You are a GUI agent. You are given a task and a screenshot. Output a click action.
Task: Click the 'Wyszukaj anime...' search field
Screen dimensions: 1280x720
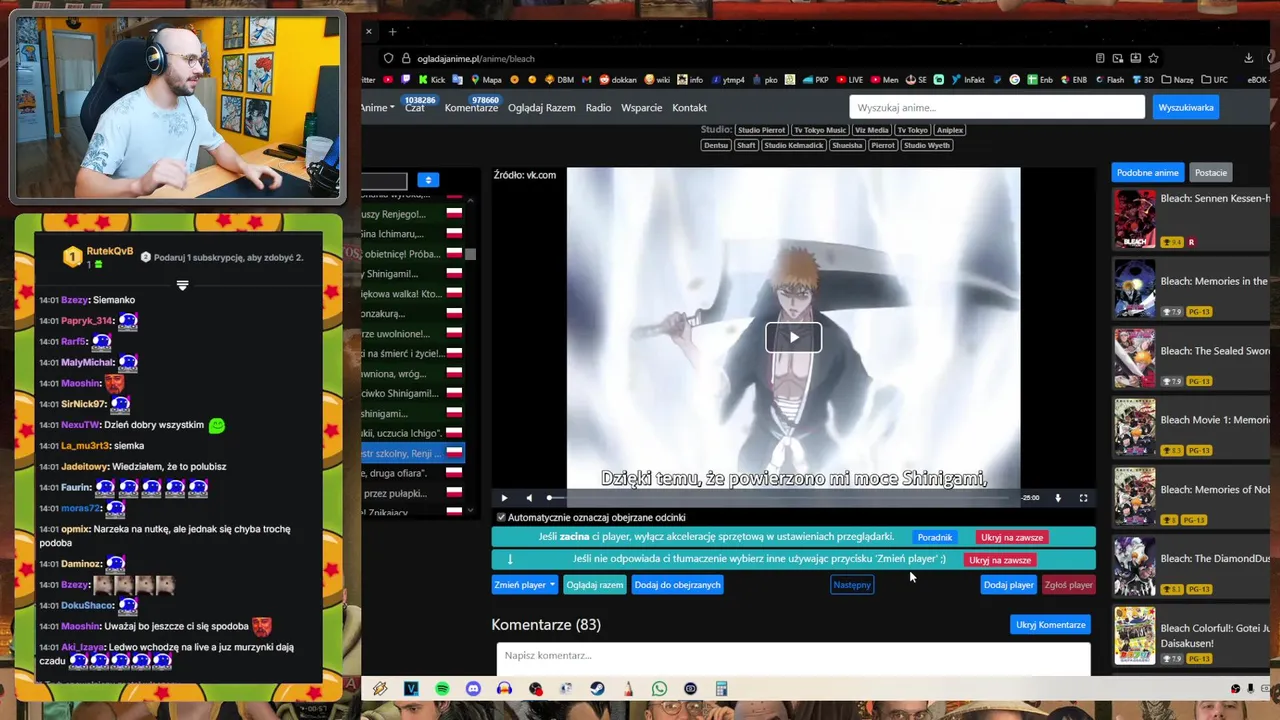point(997,107)
